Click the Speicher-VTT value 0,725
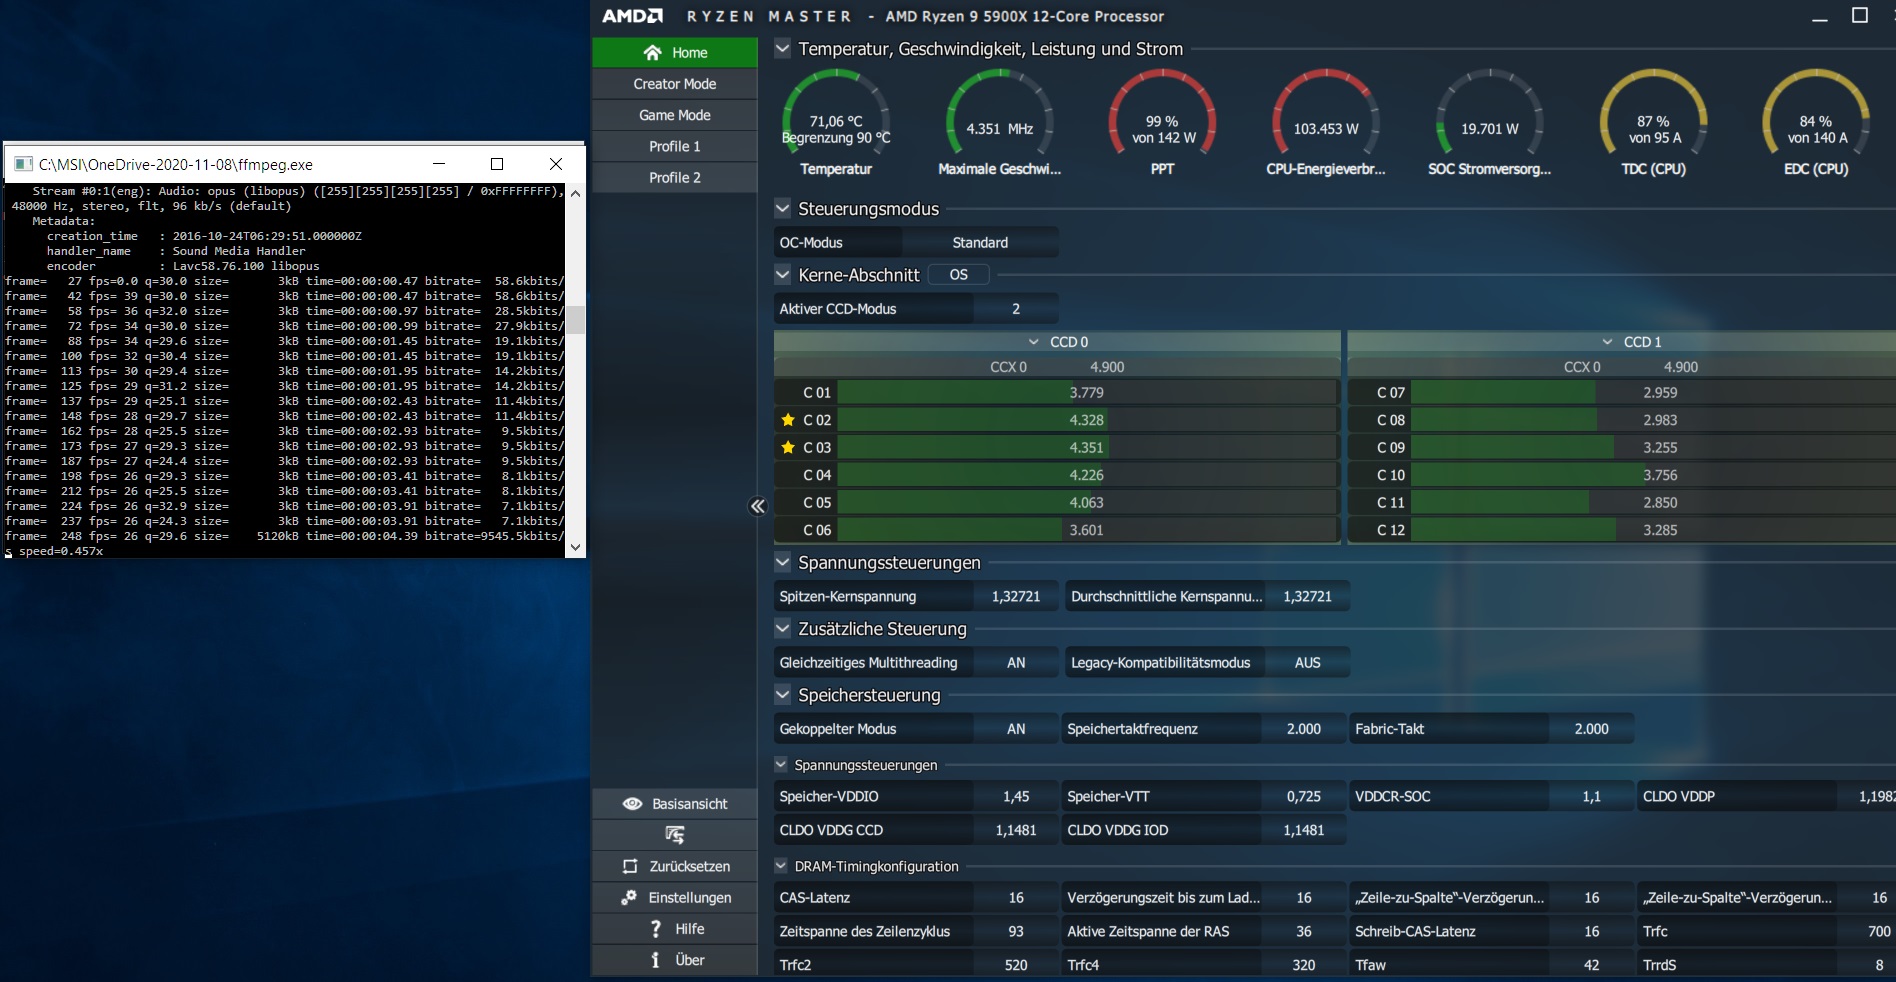 coord(1304,796)
